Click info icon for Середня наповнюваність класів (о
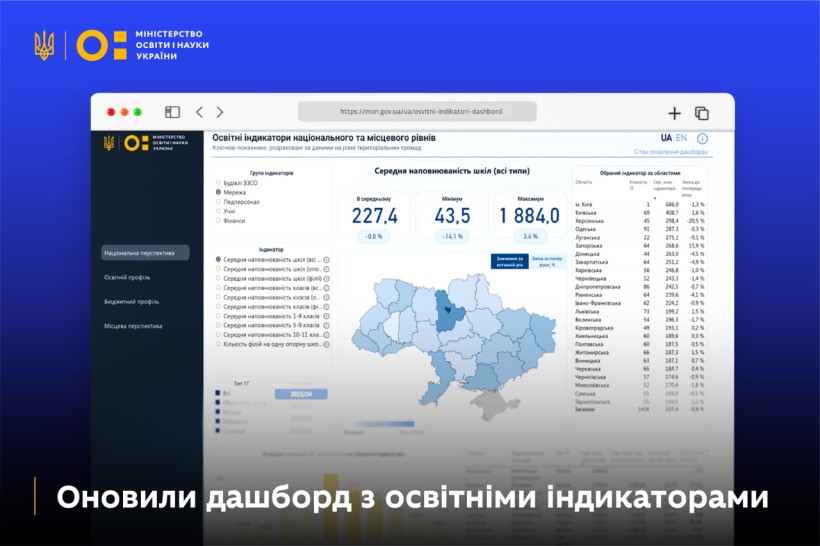 tap(326, 297)
